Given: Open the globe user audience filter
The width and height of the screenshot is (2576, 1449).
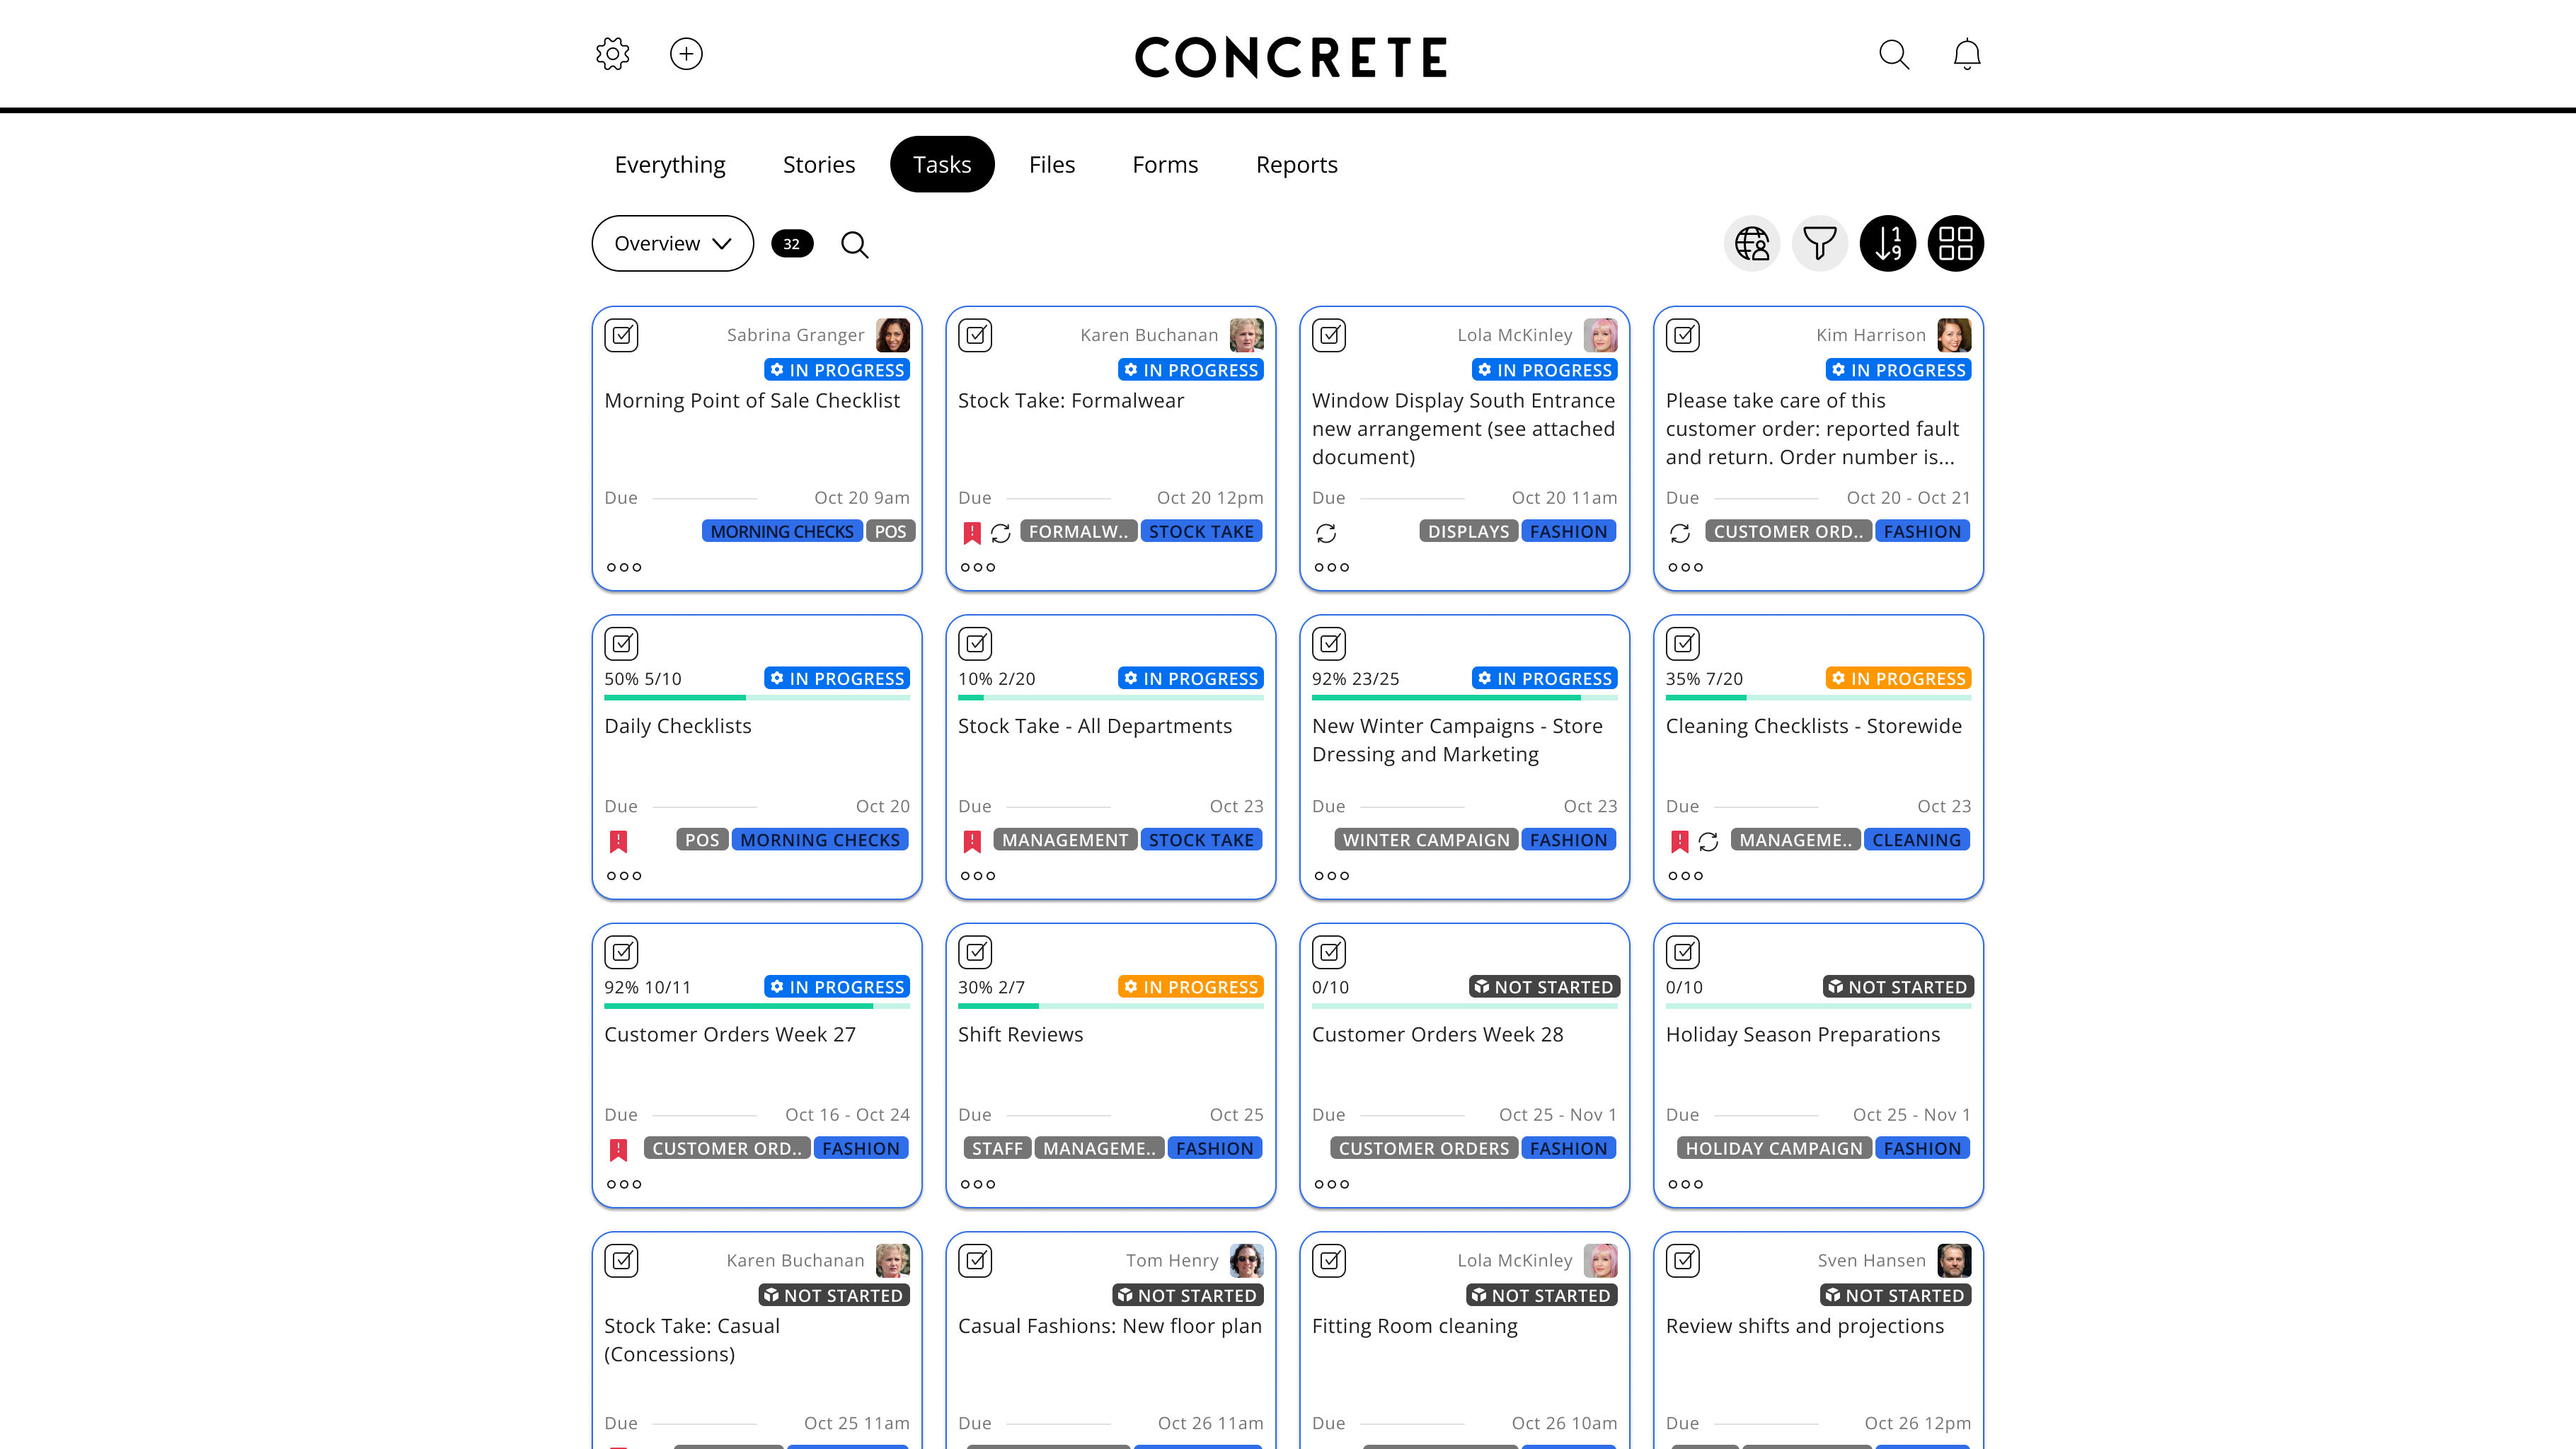Looking at the screenshot, I should pos(1752,243).
